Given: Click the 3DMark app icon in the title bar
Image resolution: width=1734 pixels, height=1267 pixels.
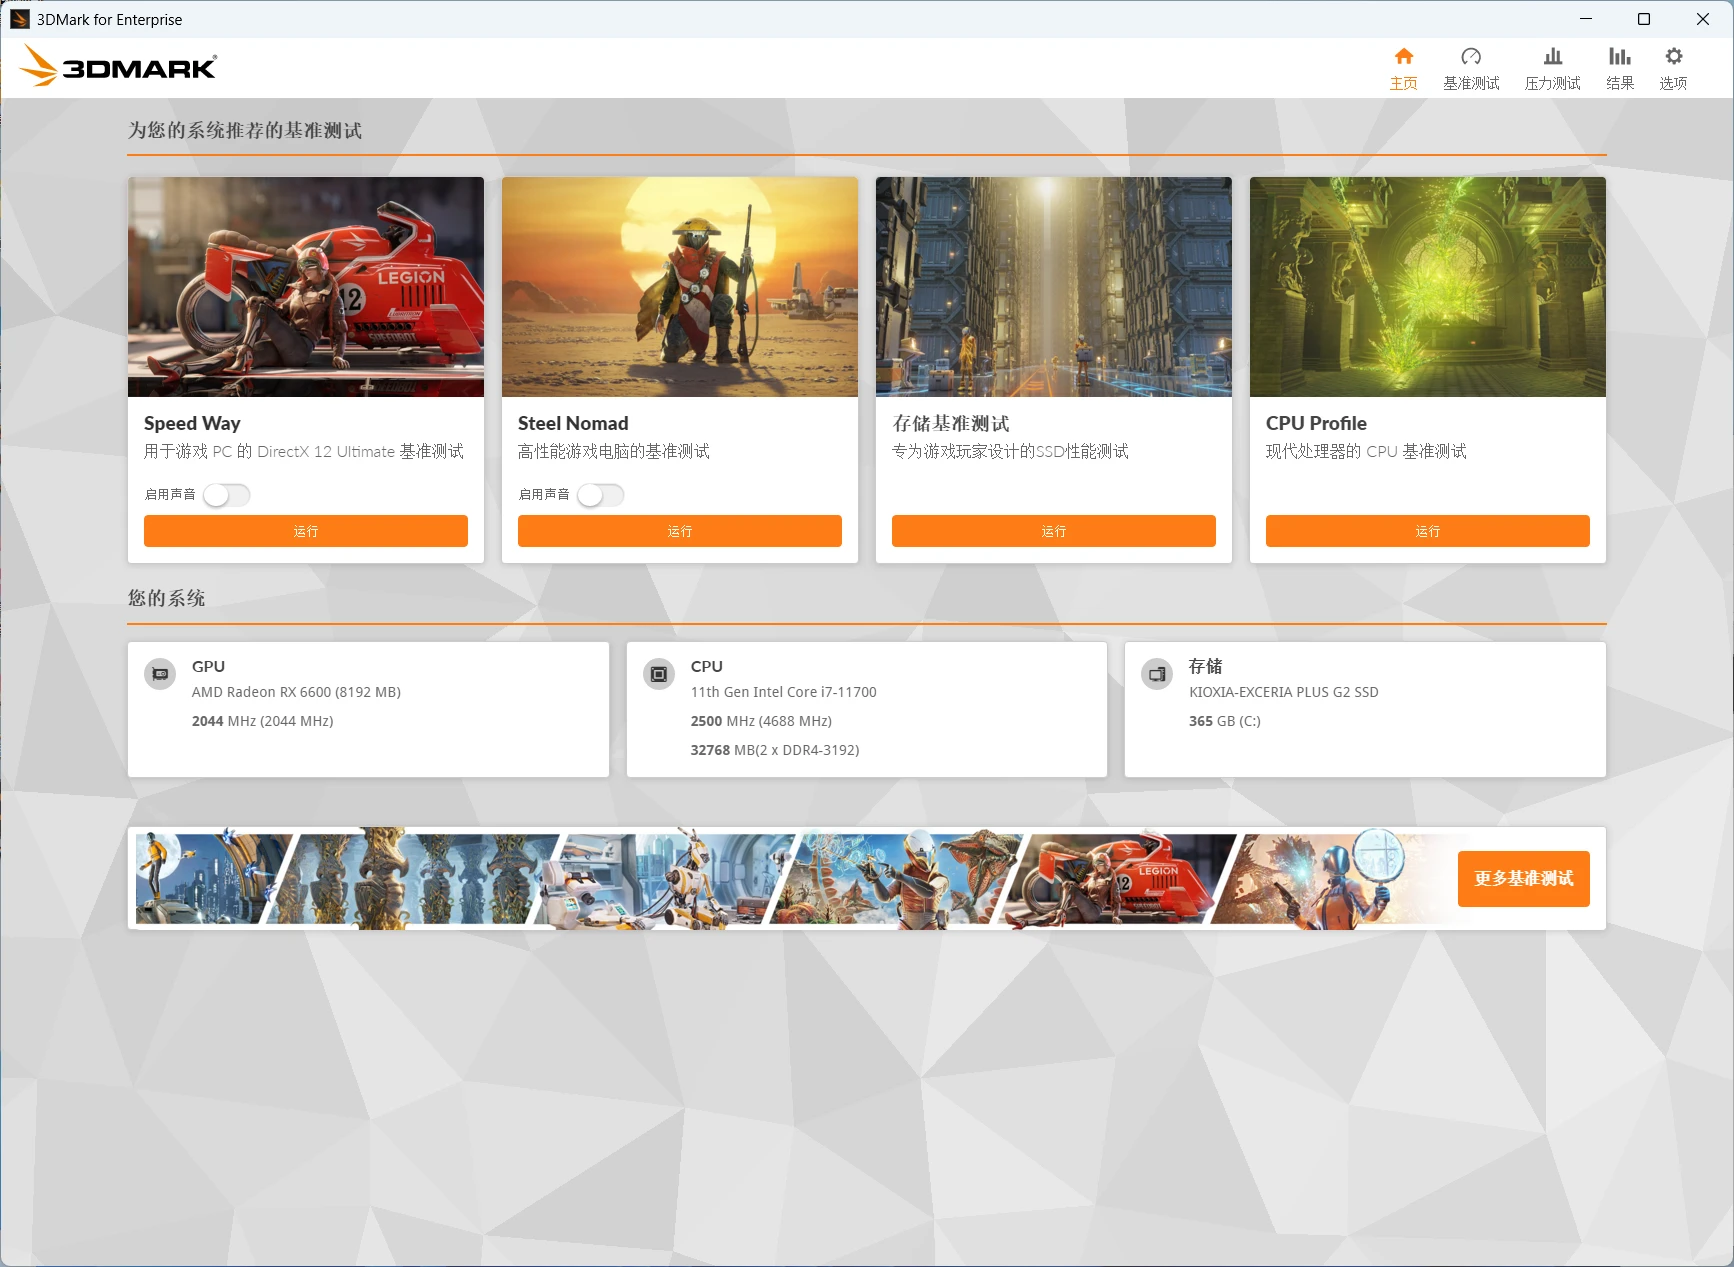Looking at the screenshot, I should (19, 19).
